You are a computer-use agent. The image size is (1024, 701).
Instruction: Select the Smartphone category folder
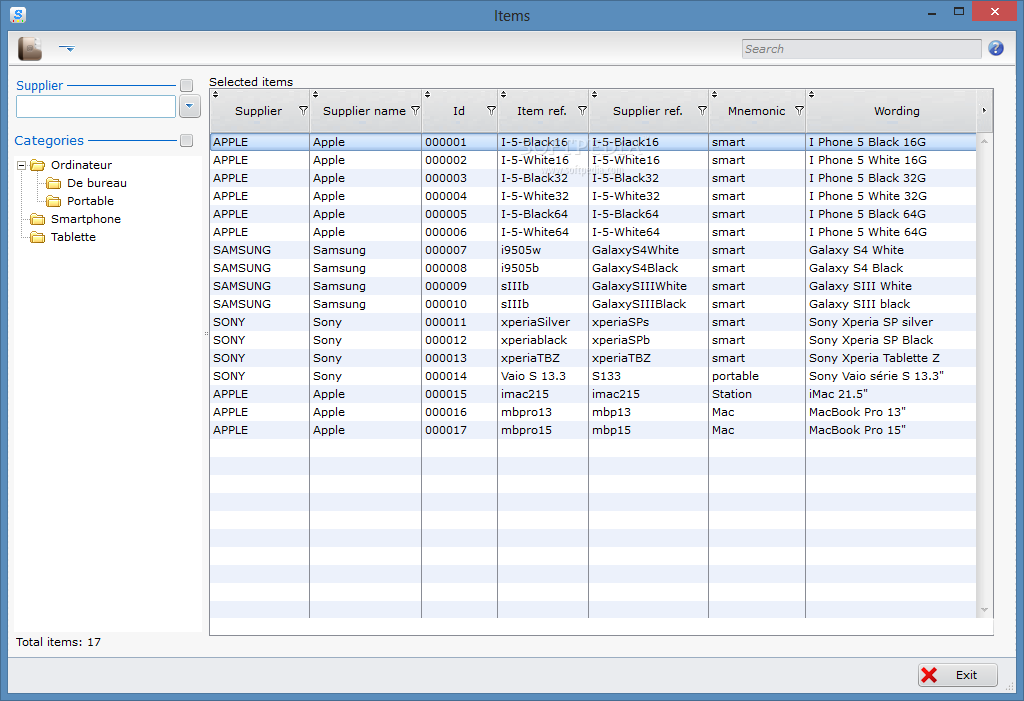coord(76,220)
